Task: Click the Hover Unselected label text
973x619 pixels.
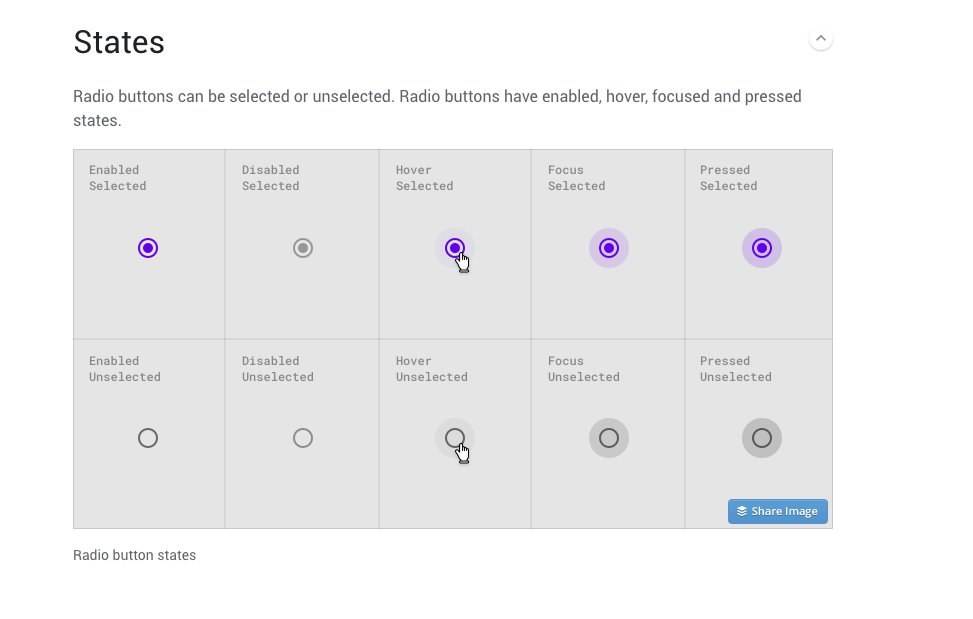Action: point(432,369)
